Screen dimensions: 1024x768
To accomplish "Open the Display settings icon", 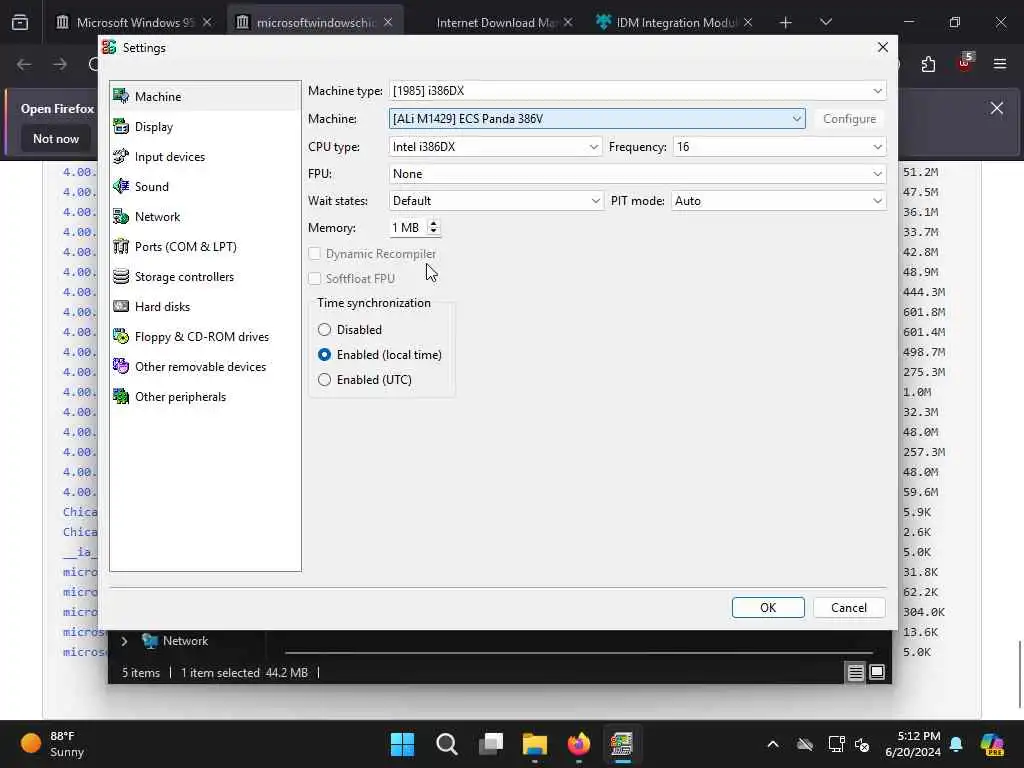I will pyautogui.click(x=121, y=126).
